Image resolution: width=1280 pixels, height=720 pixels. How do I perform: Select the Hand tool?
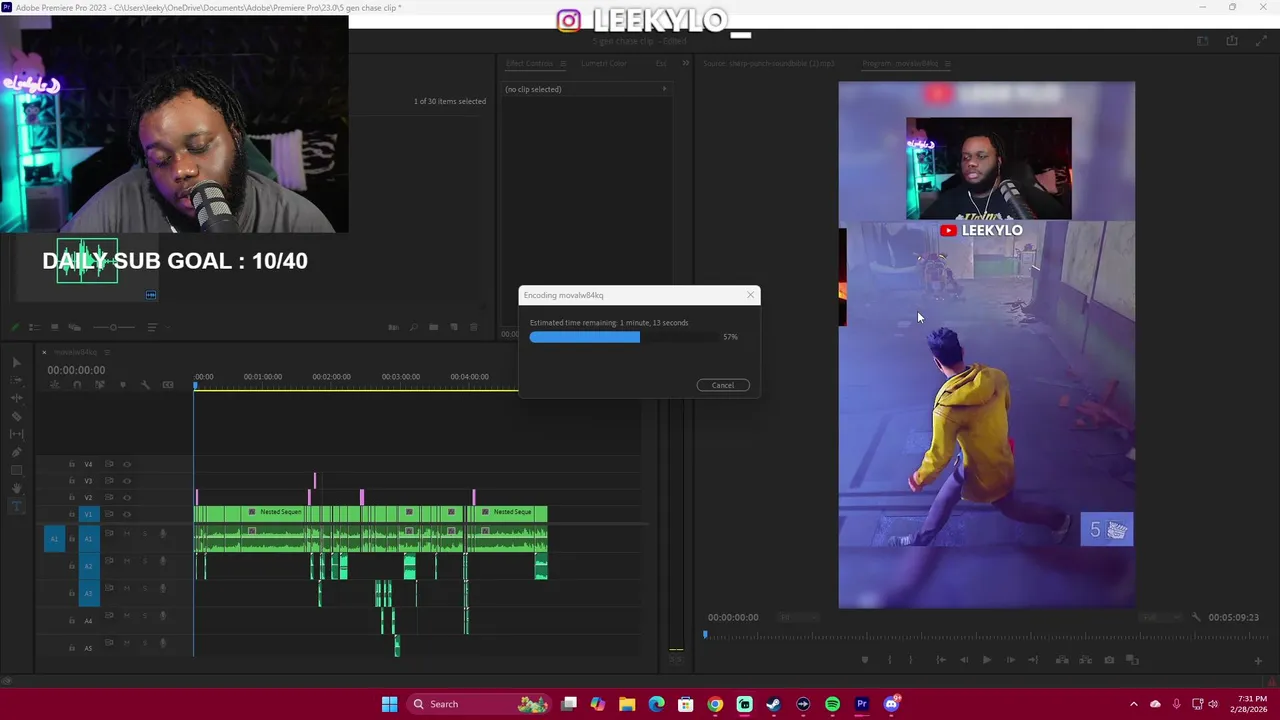coord(17,488)
